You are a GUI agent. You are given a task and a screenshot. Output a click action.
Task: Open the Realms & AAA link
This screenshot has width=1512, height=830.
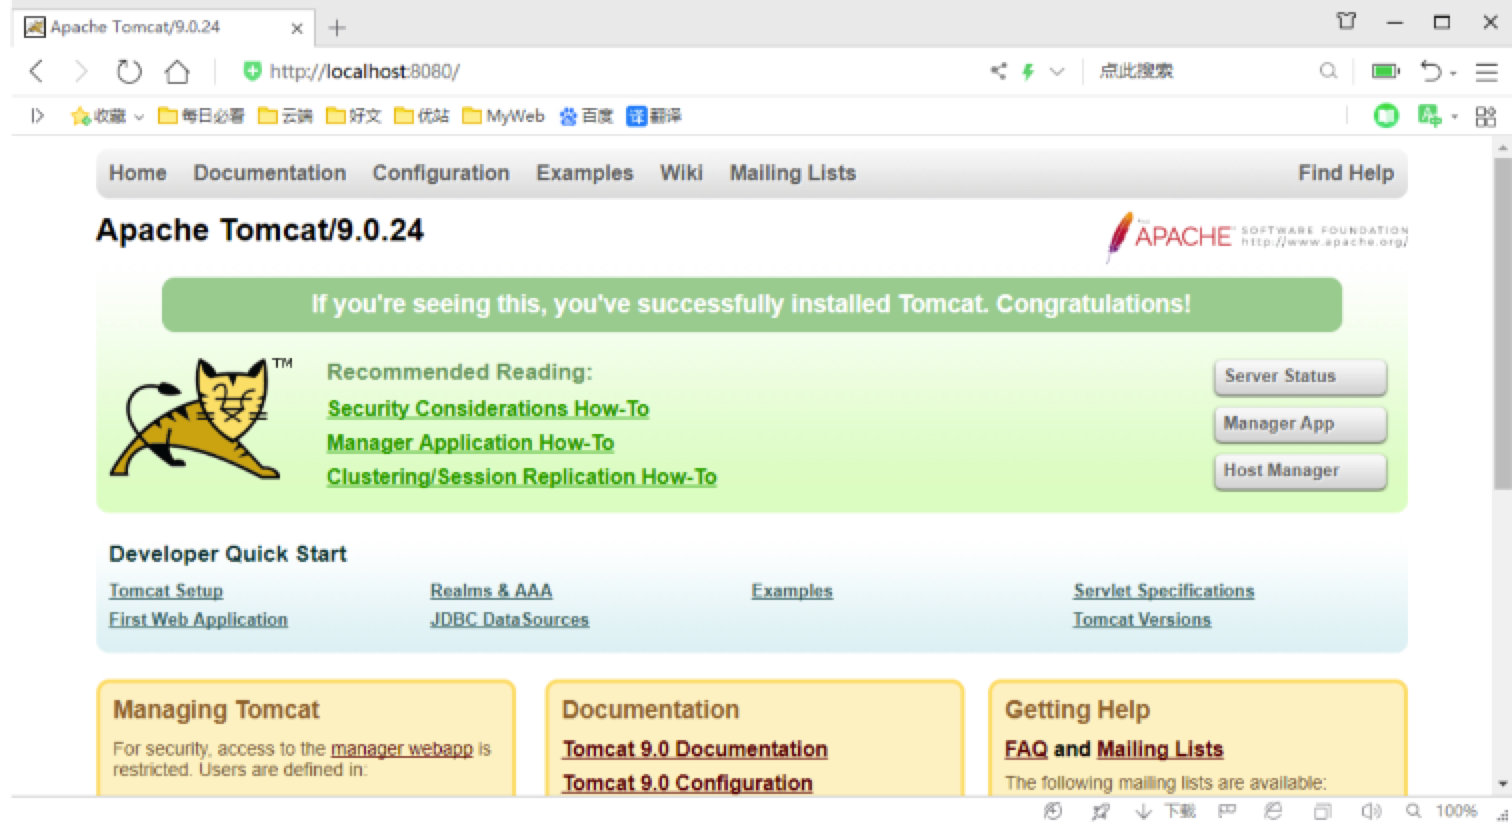(491, 591)
